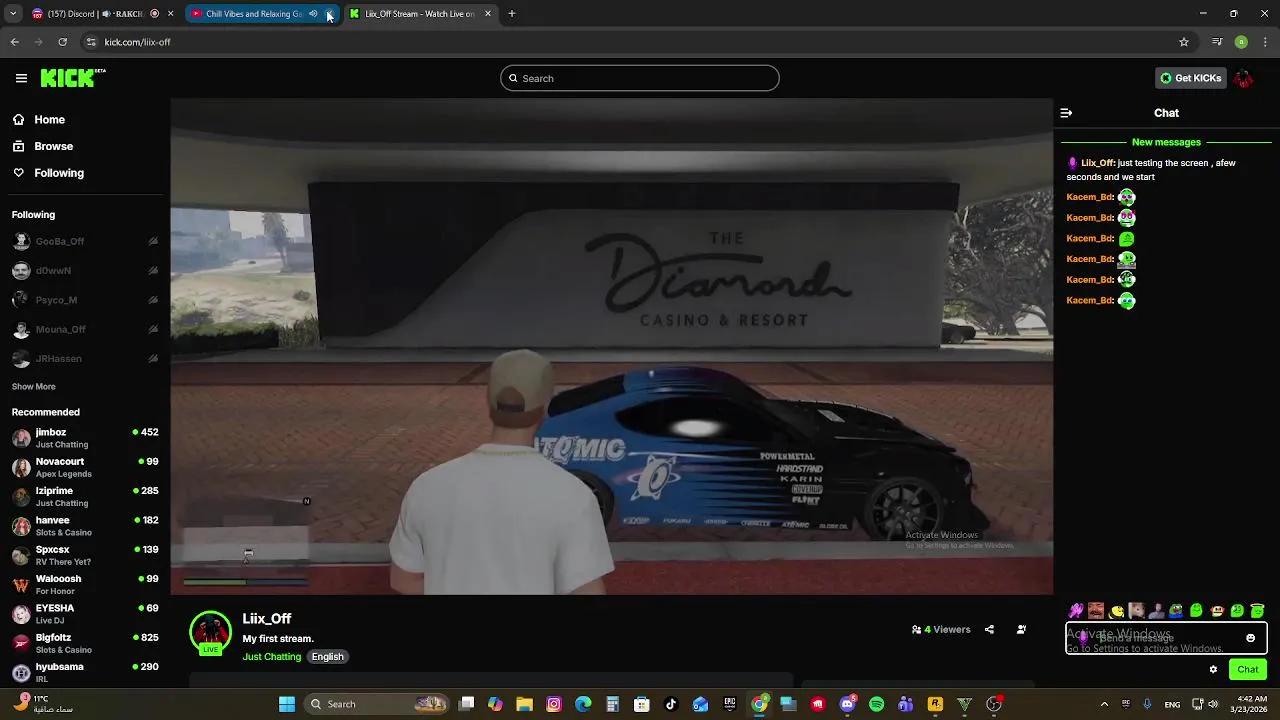Click the Liix_Off channel name below video

click(267, 619)
